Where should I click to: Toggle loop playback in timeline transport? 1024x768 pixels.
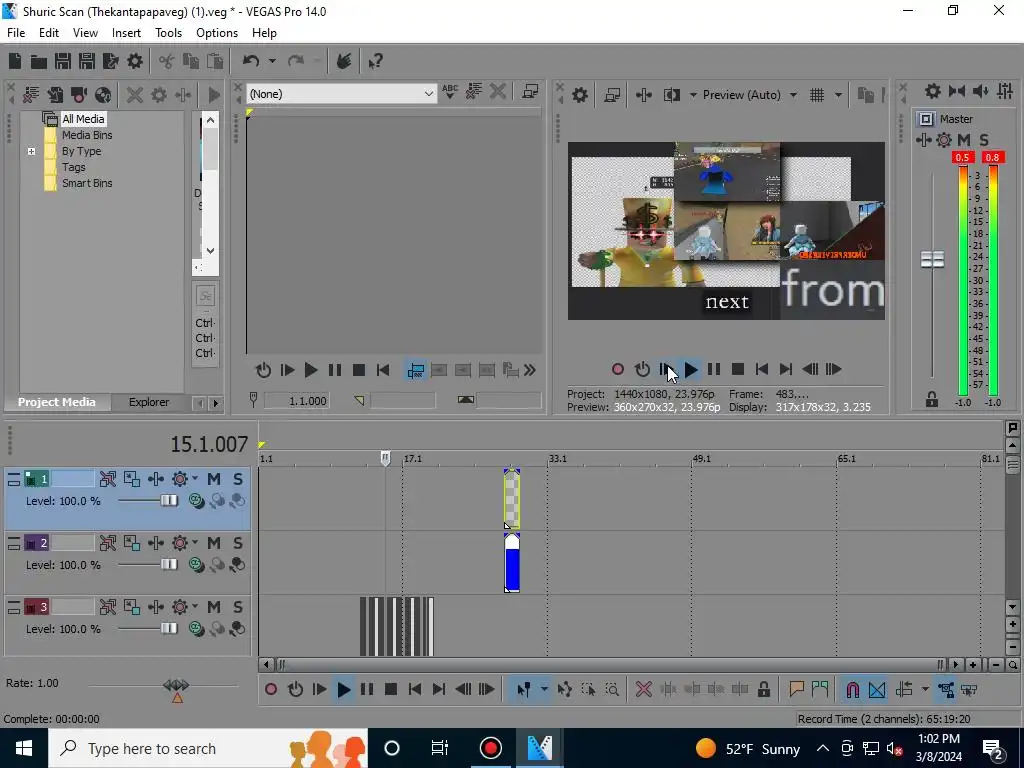[x=295, y=690]
